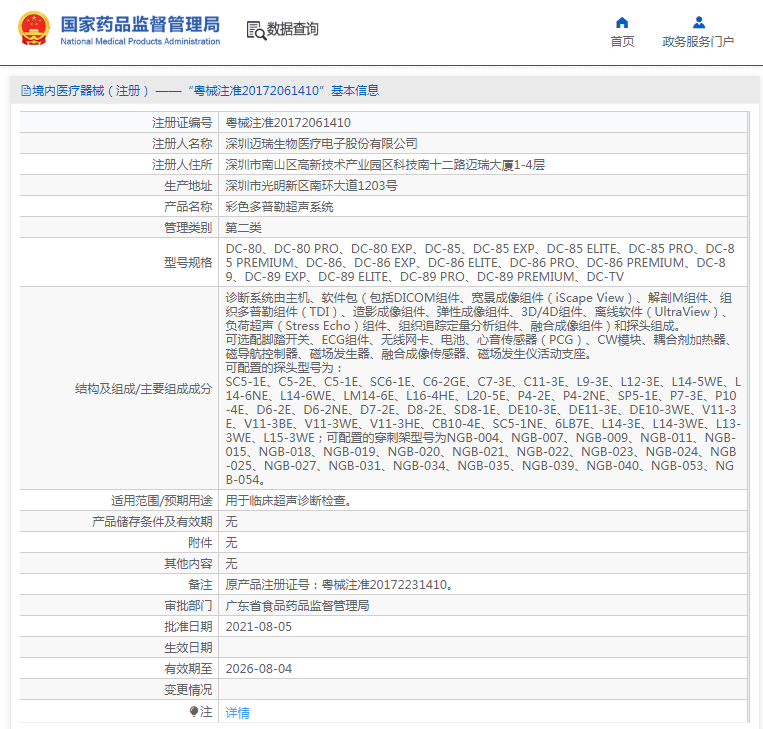Click the 型号规格 DC-80 model list

point(480,262)
